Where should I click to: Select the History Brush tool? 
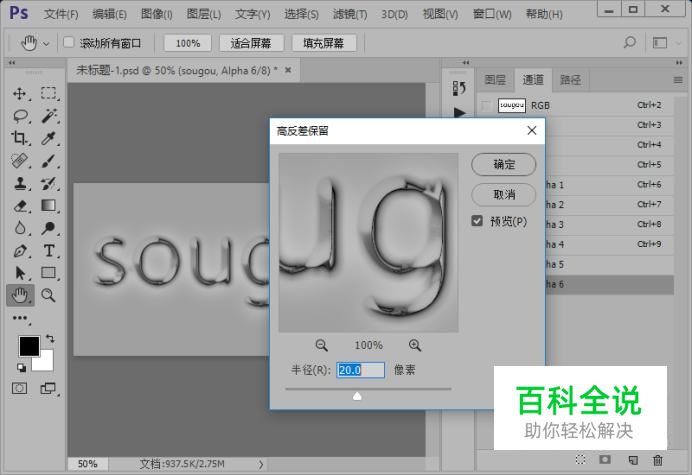click(x=48, y=183)
